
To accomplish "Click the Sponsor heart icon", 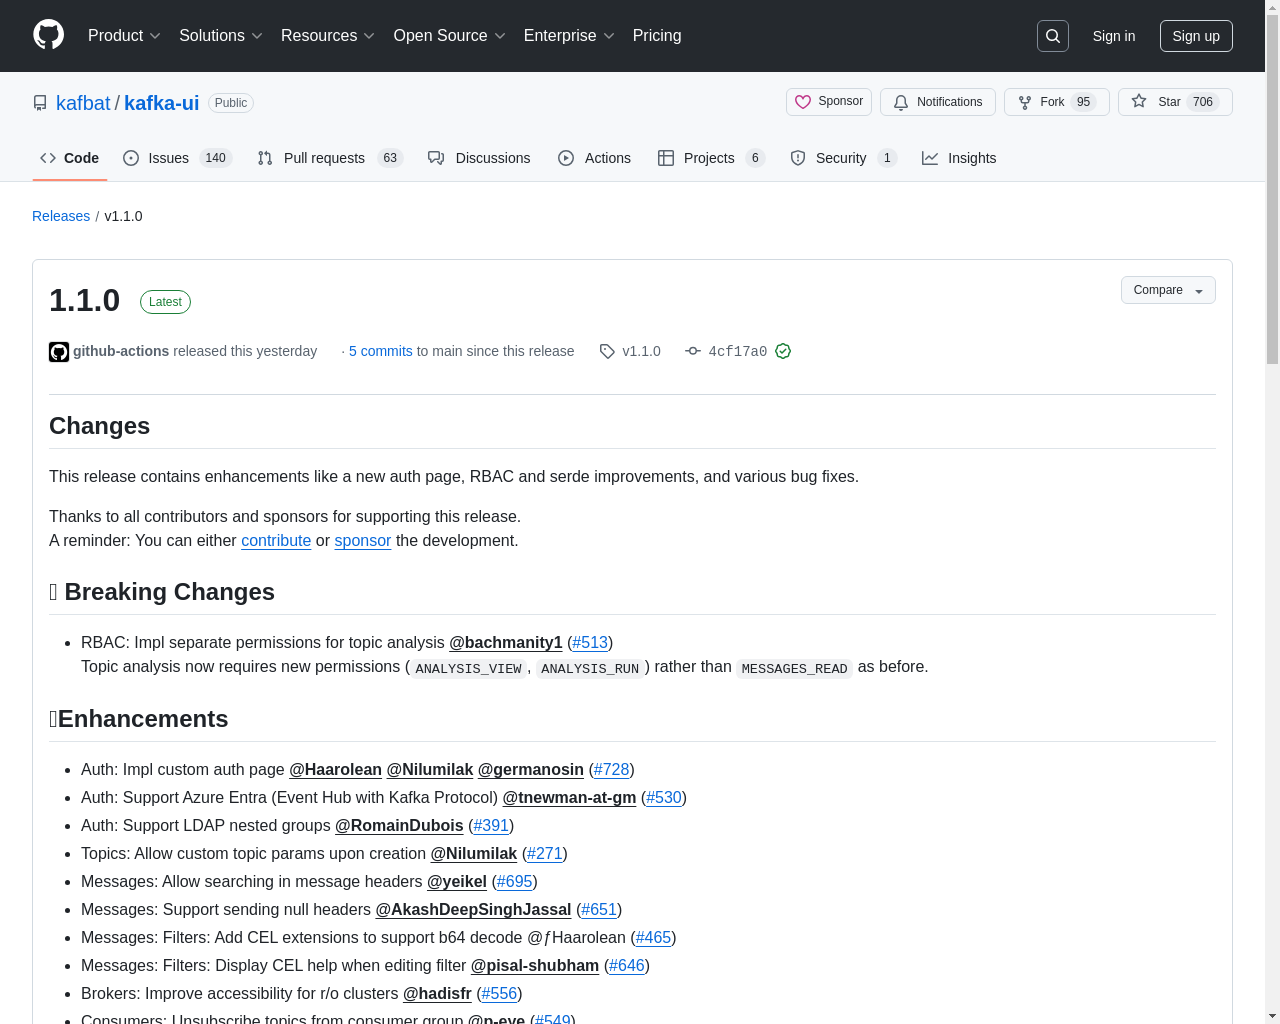I will tap(803, 102).
